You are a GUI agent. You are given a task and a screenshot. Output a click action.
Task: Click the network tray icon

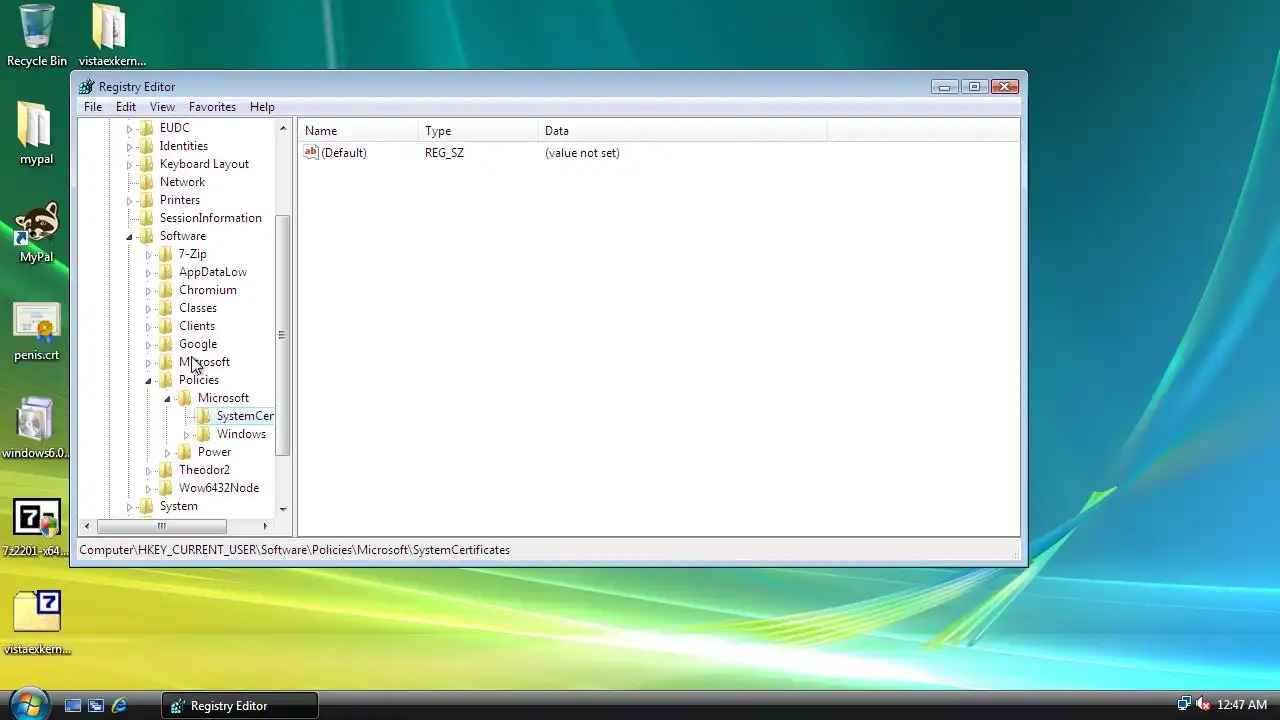1184,704
